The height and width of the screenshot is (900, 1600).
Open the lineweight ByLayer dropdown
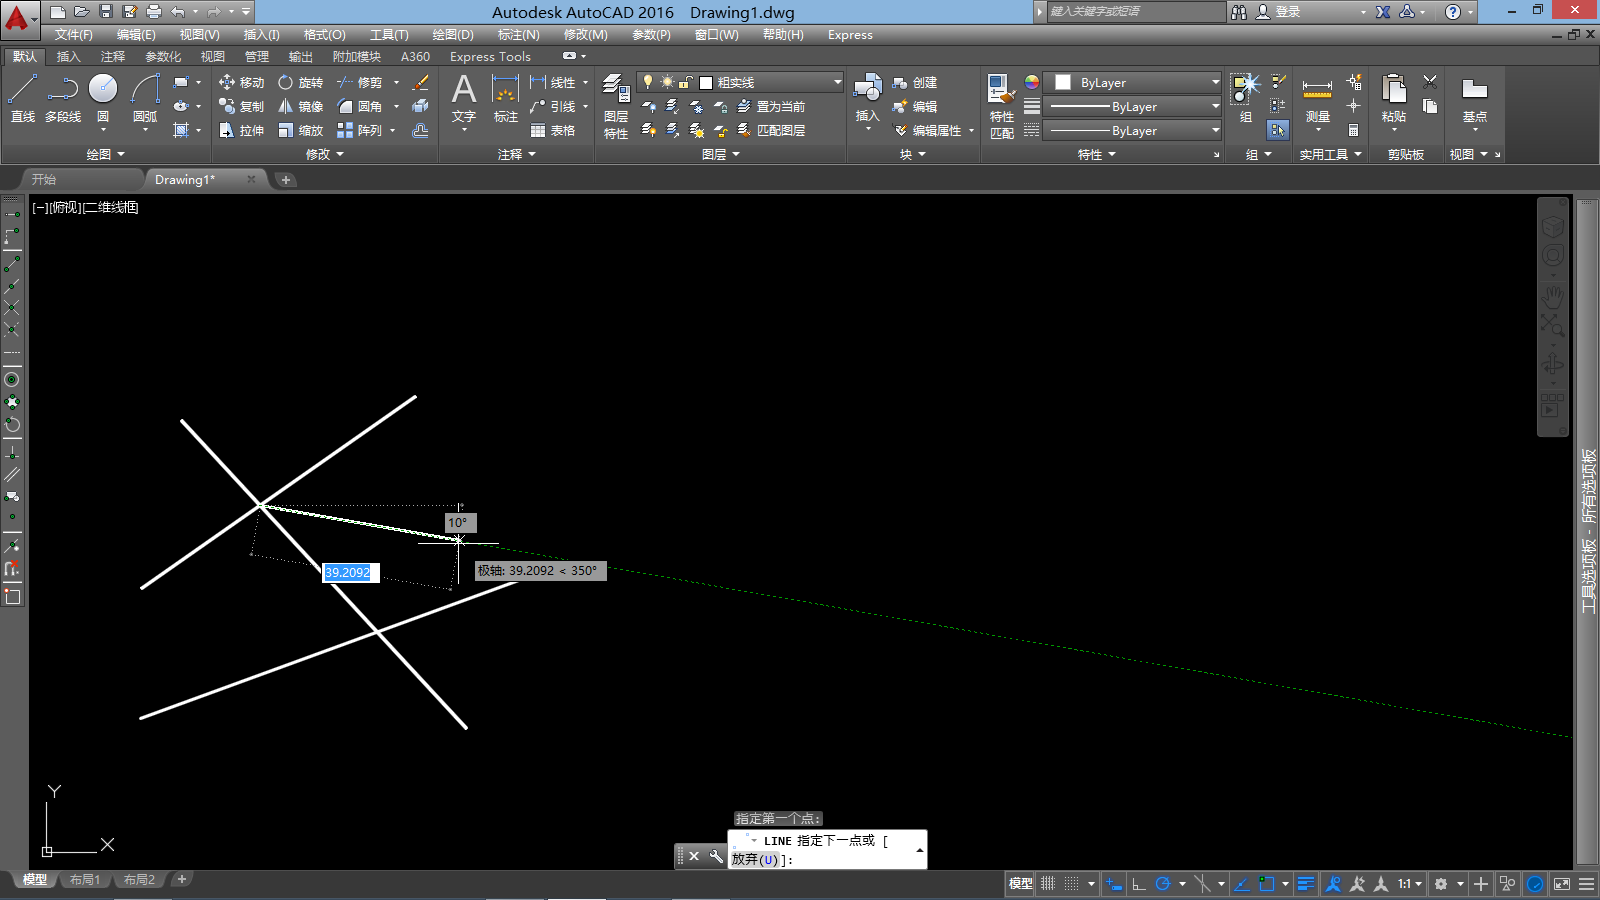coord(1134,107)
